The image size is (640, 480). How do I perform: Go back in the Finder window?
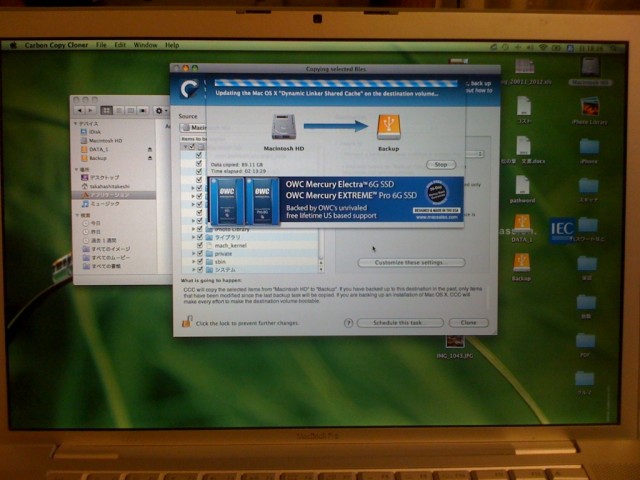80,110
